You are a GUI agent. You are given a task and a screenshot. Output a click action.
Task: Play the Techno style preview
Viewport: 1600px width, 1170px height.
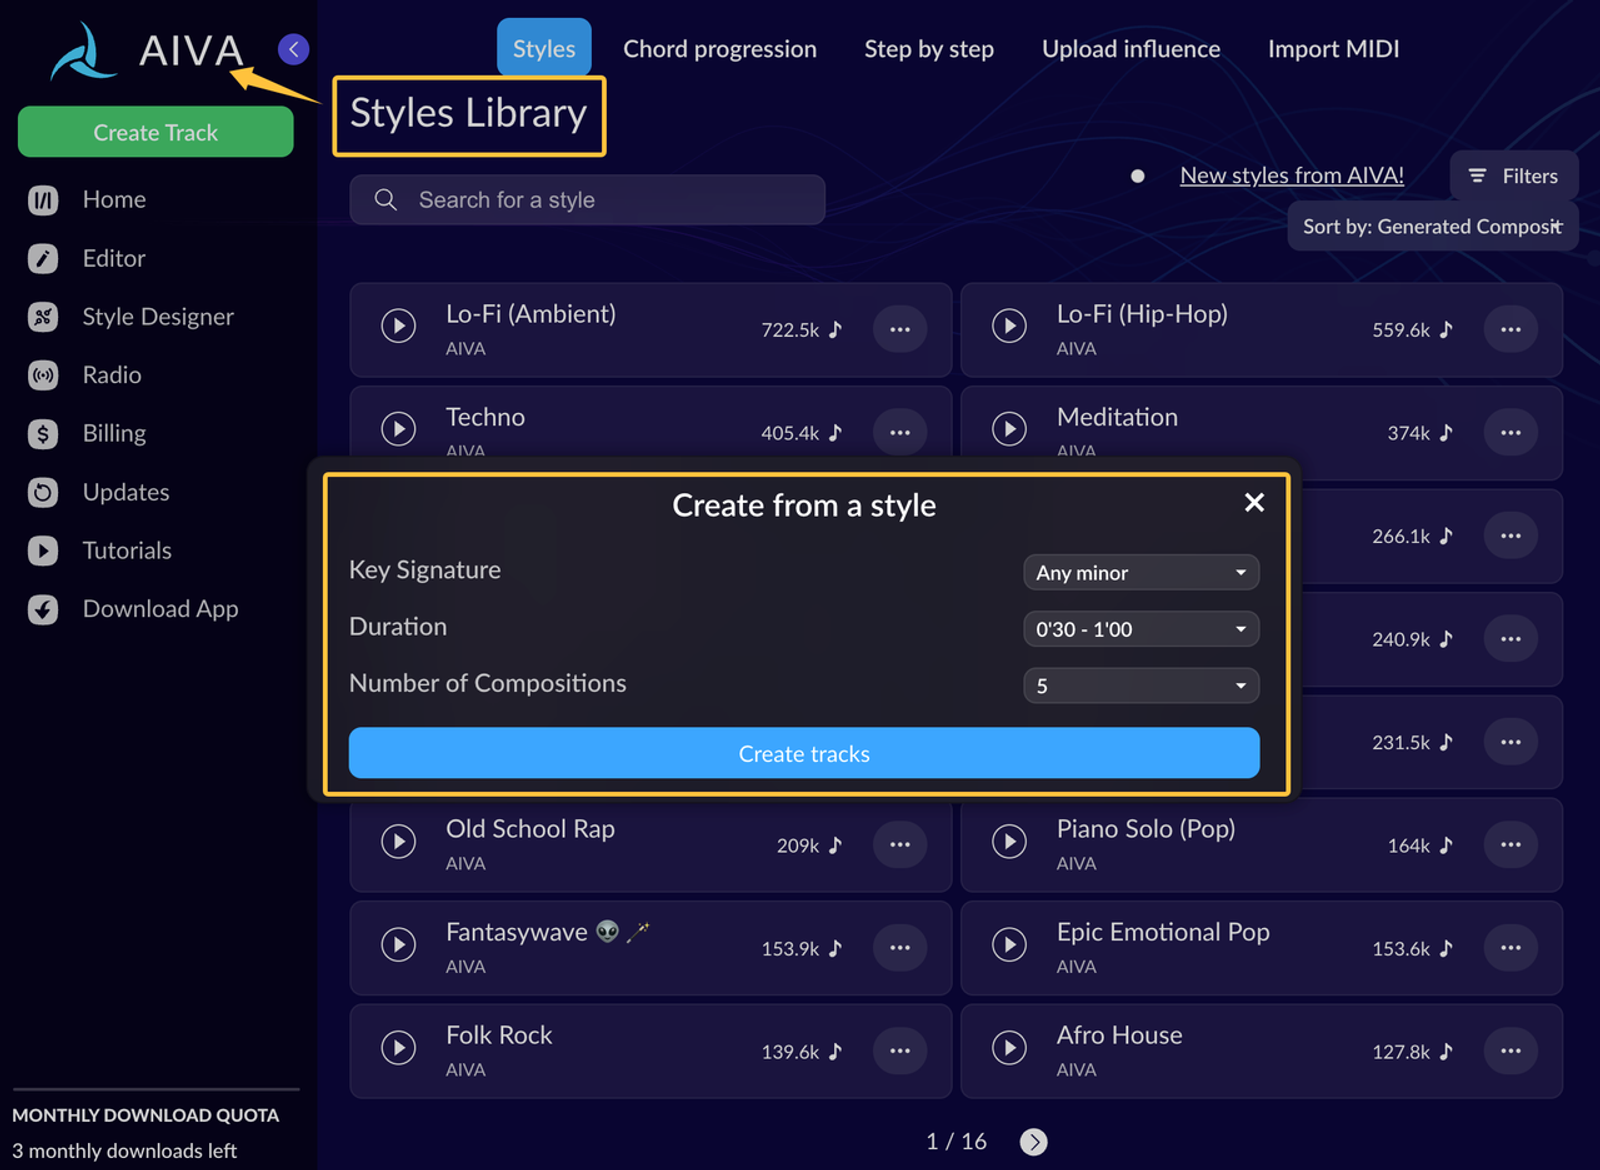[398, 429]
